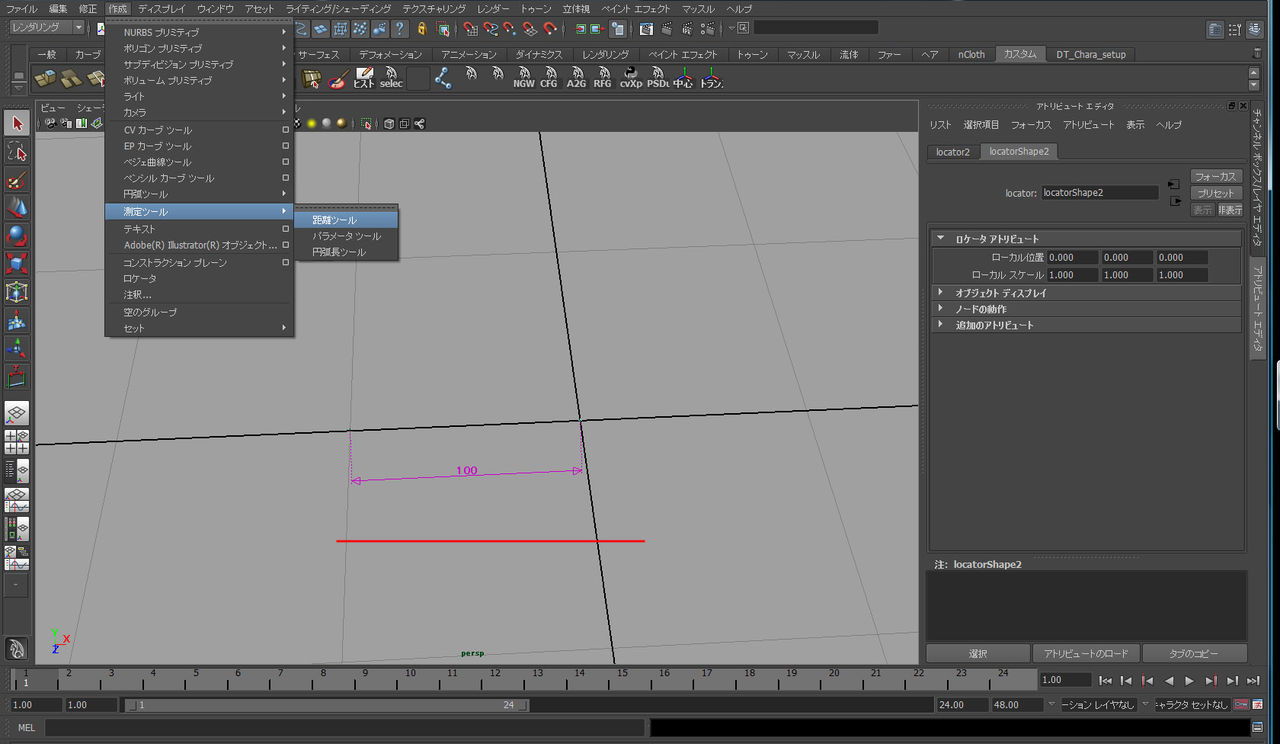Screen dimensions: 1280x744
Task: Open the ヘルプ menu in Attribute Editor
Action: click(1168, 125)
